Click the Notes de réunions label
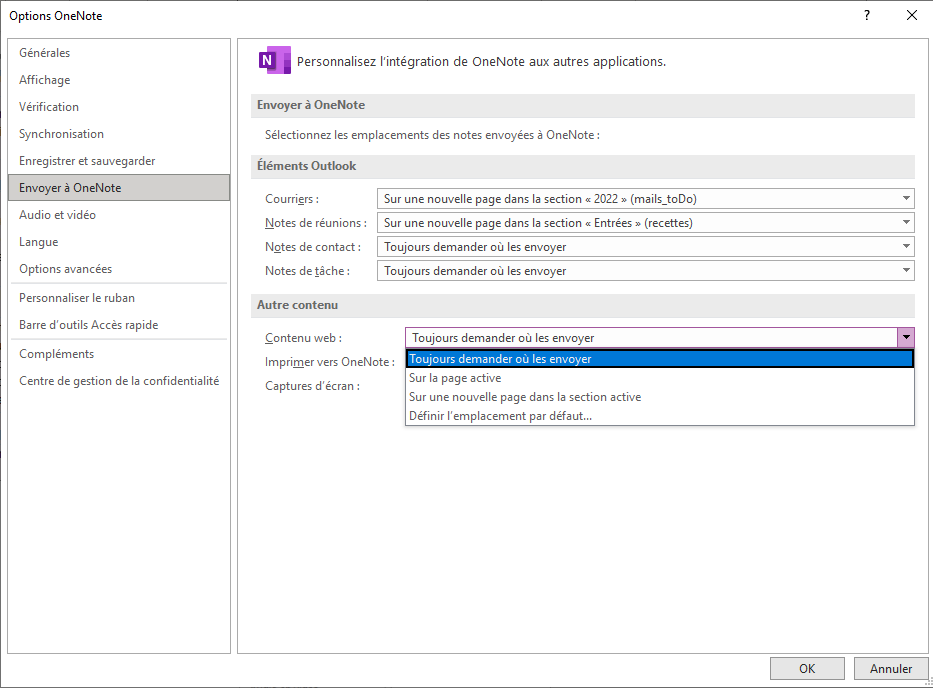933x688 pixels. (316, 223)
